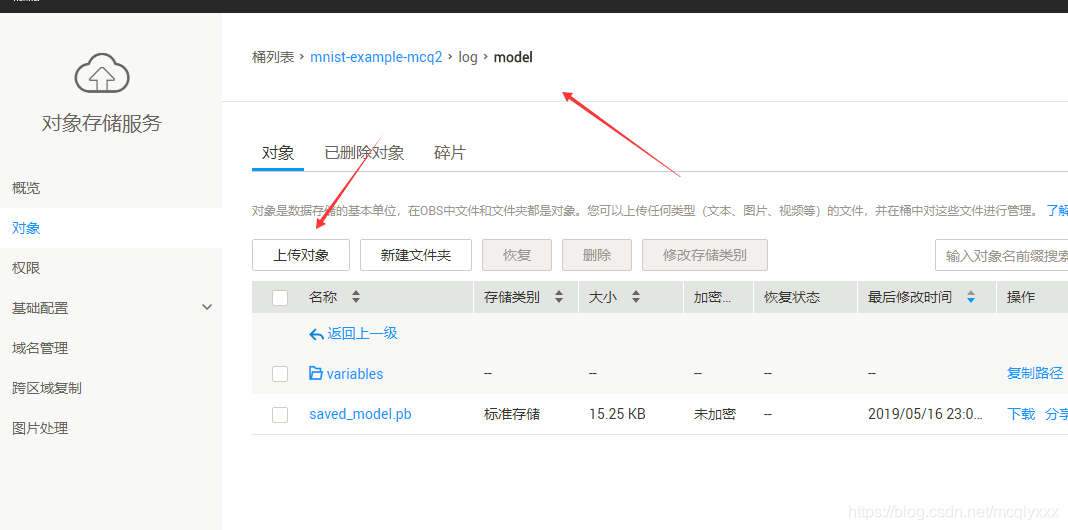Switch to the 已删除对象 tab
The width and height of the screenshot is (1068, 530).
point(364,153)
